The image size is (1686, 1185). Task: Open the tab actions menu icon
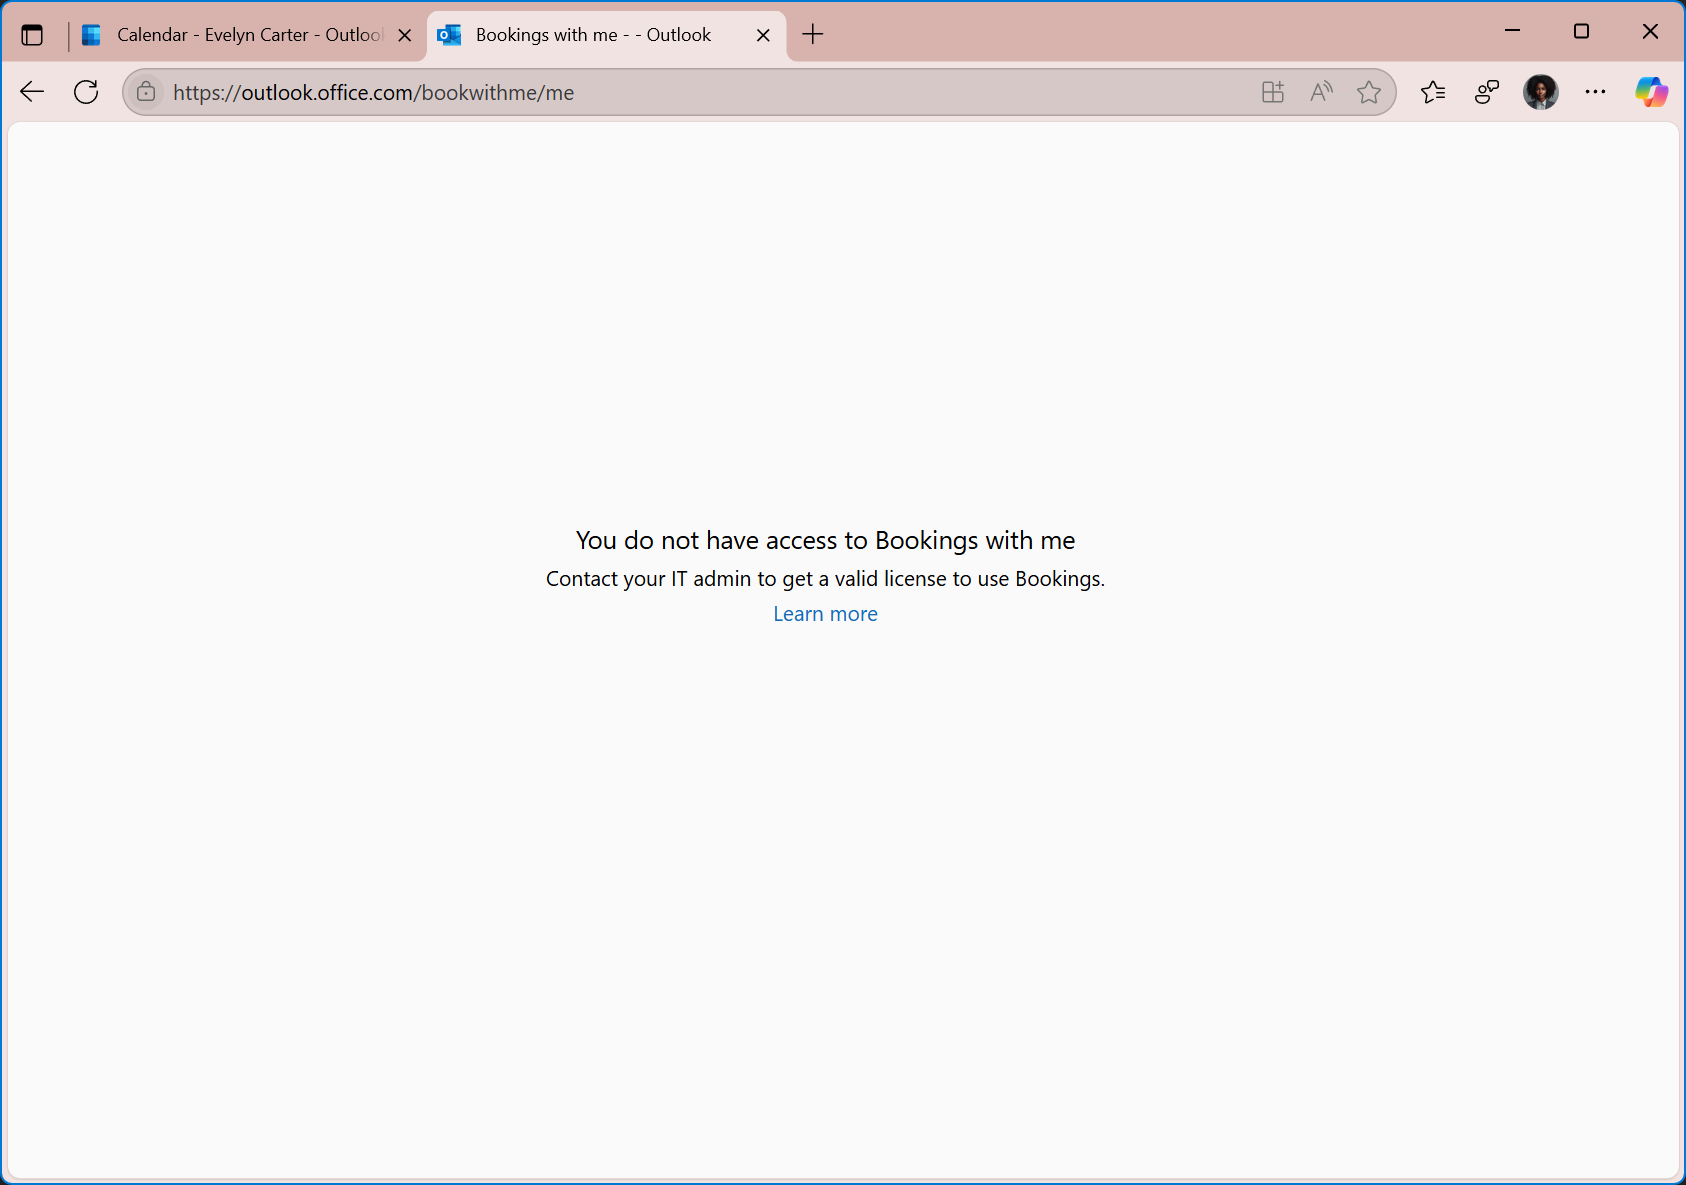click(x=32, y=35)
